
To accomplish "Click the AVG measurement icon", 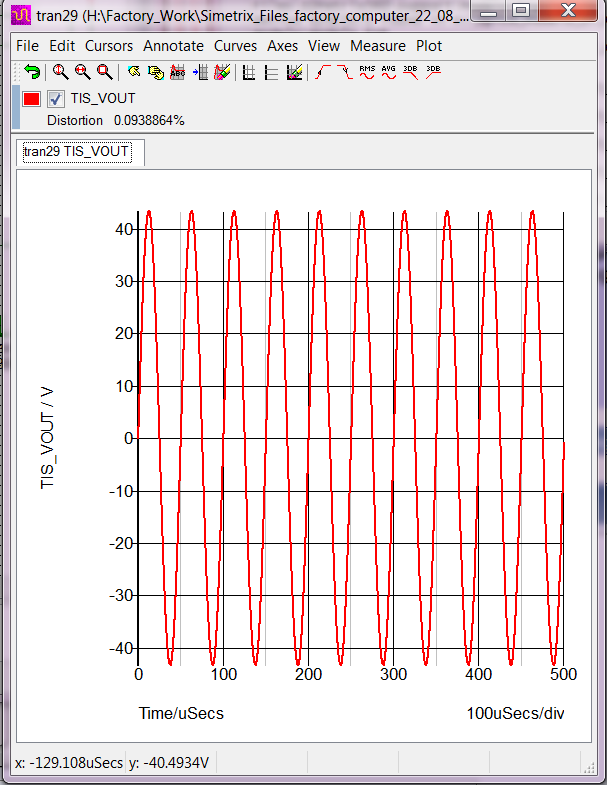I will pos(389,72).
